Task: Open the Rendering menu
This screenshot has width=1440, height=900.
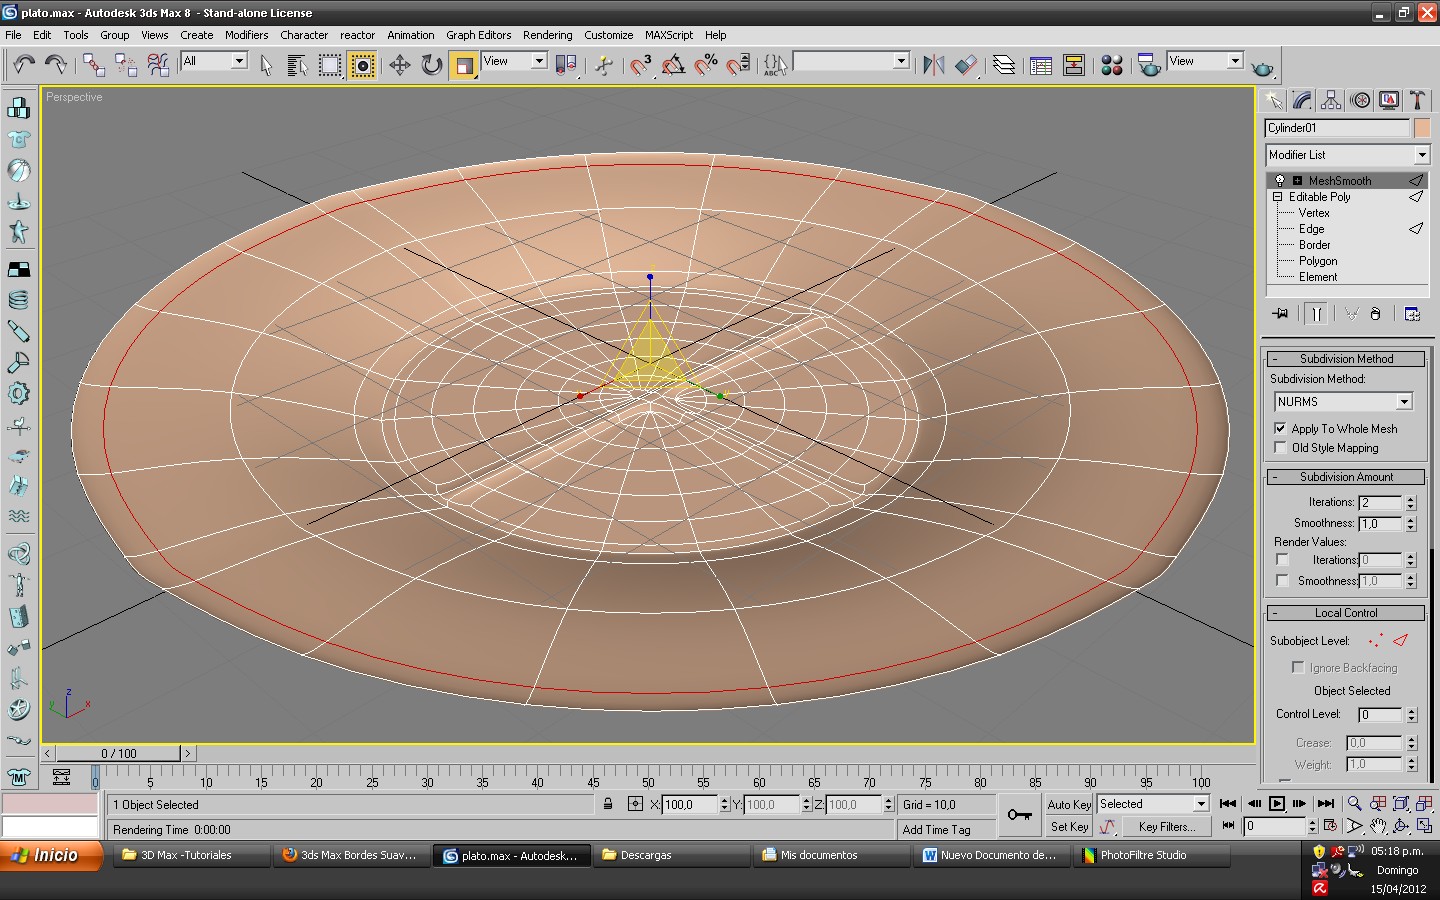Action: pos(547,35)
